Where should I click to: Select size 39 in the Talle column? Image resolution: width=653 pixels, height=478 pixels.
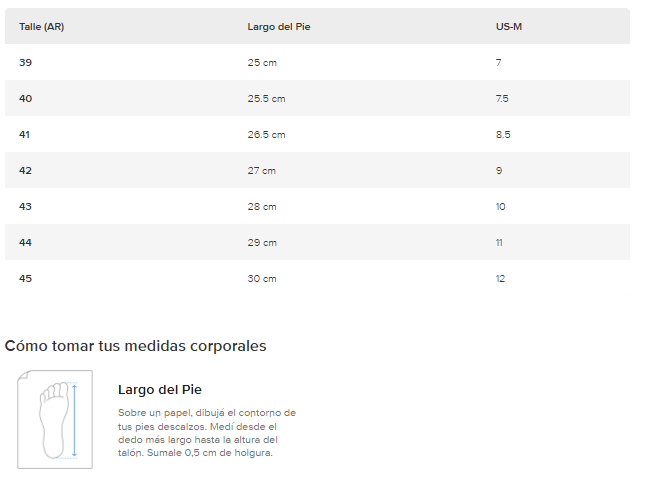[x=25, y=62]
